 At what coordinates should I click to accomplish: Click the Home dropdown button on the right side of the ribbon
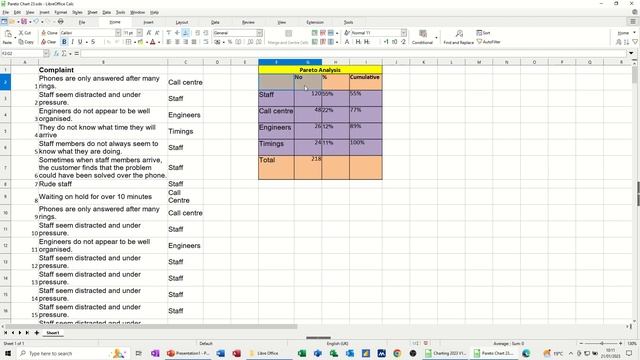[626, 33]
